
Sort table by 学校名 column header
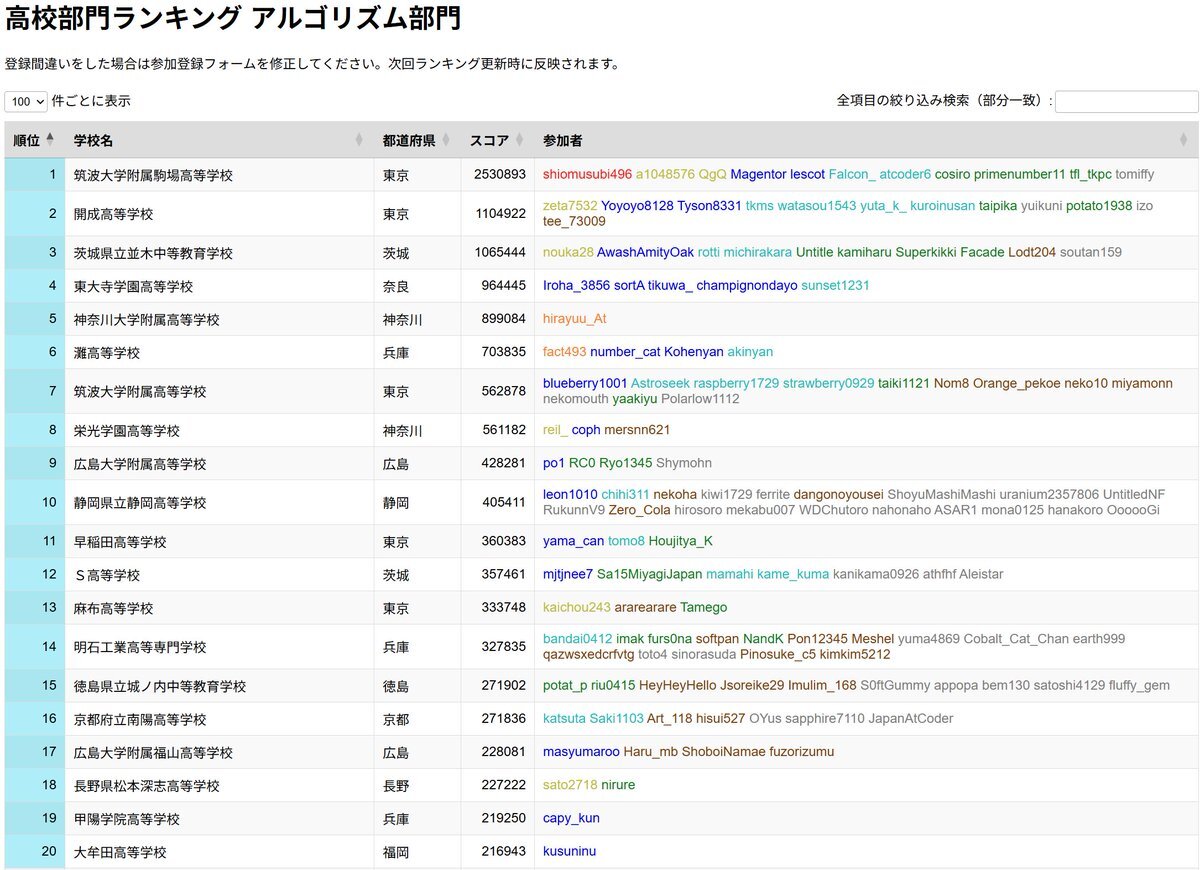tap(219, 140)
